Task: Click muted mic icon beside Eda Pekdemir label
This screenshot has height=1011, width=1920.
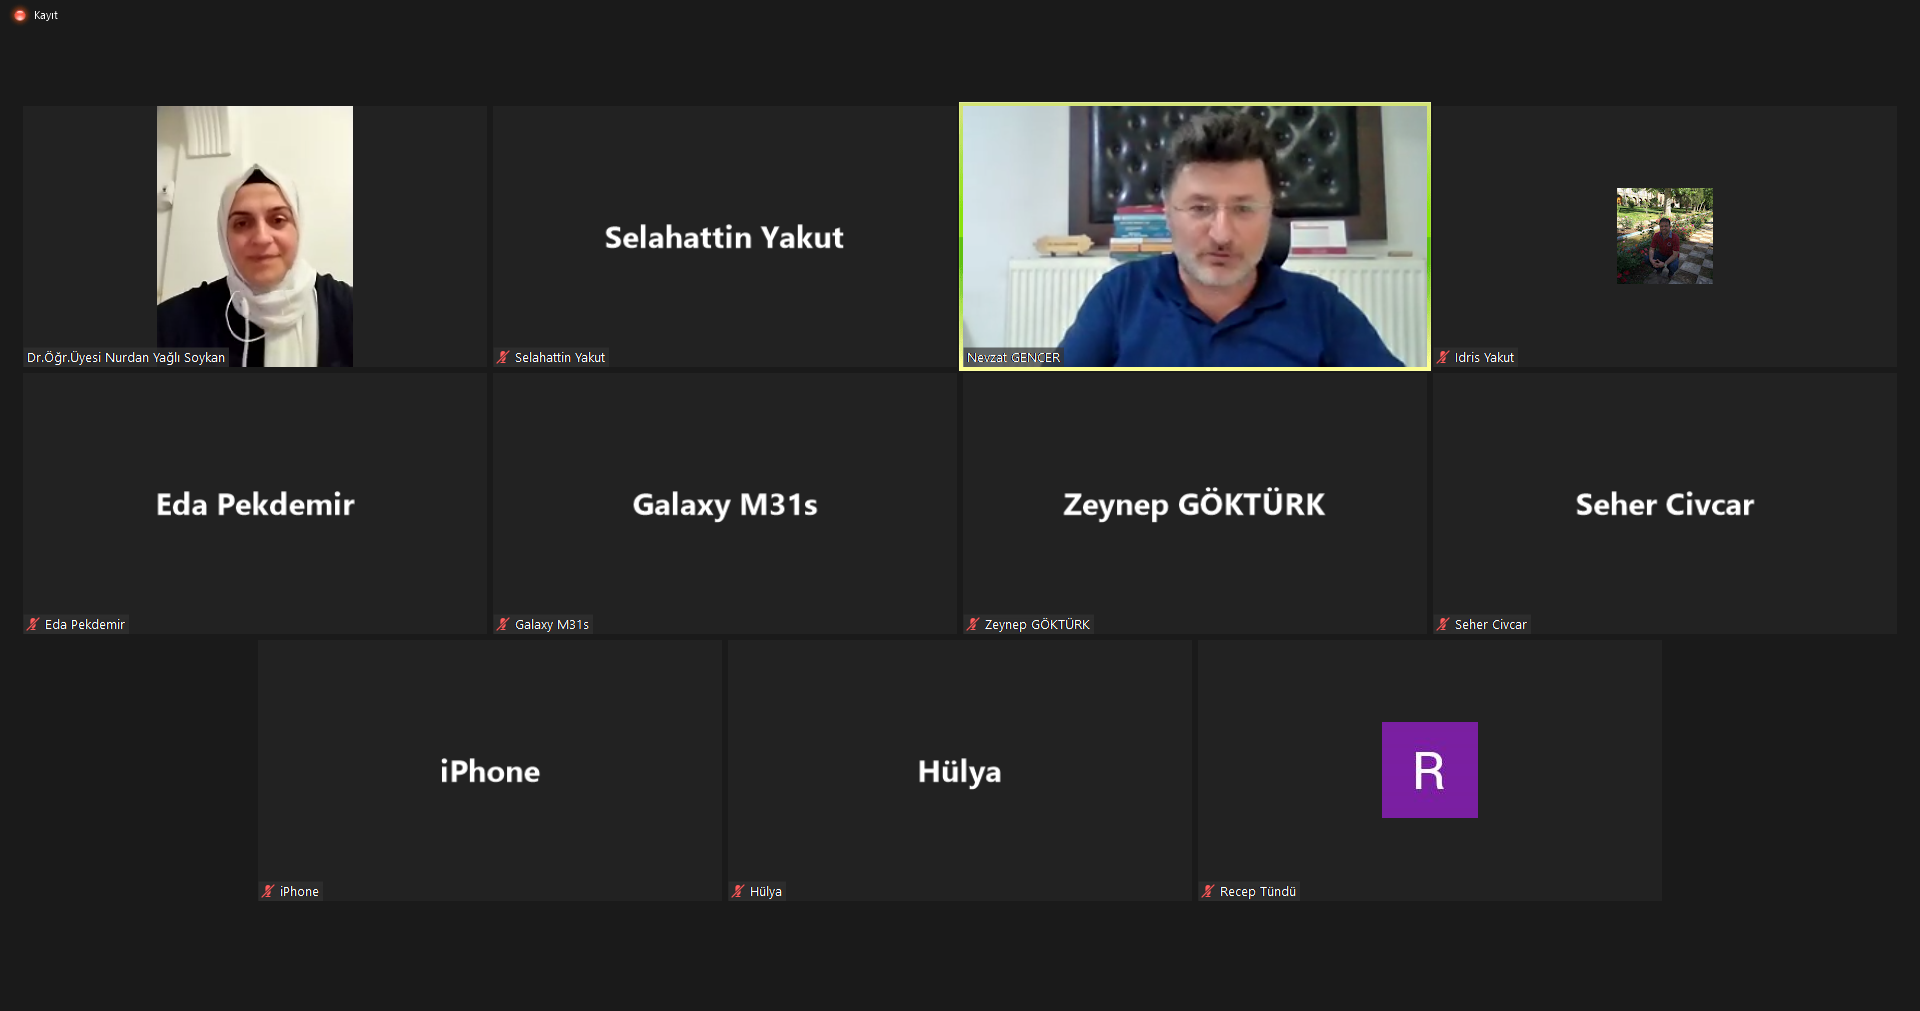Action: pos(34,624)
